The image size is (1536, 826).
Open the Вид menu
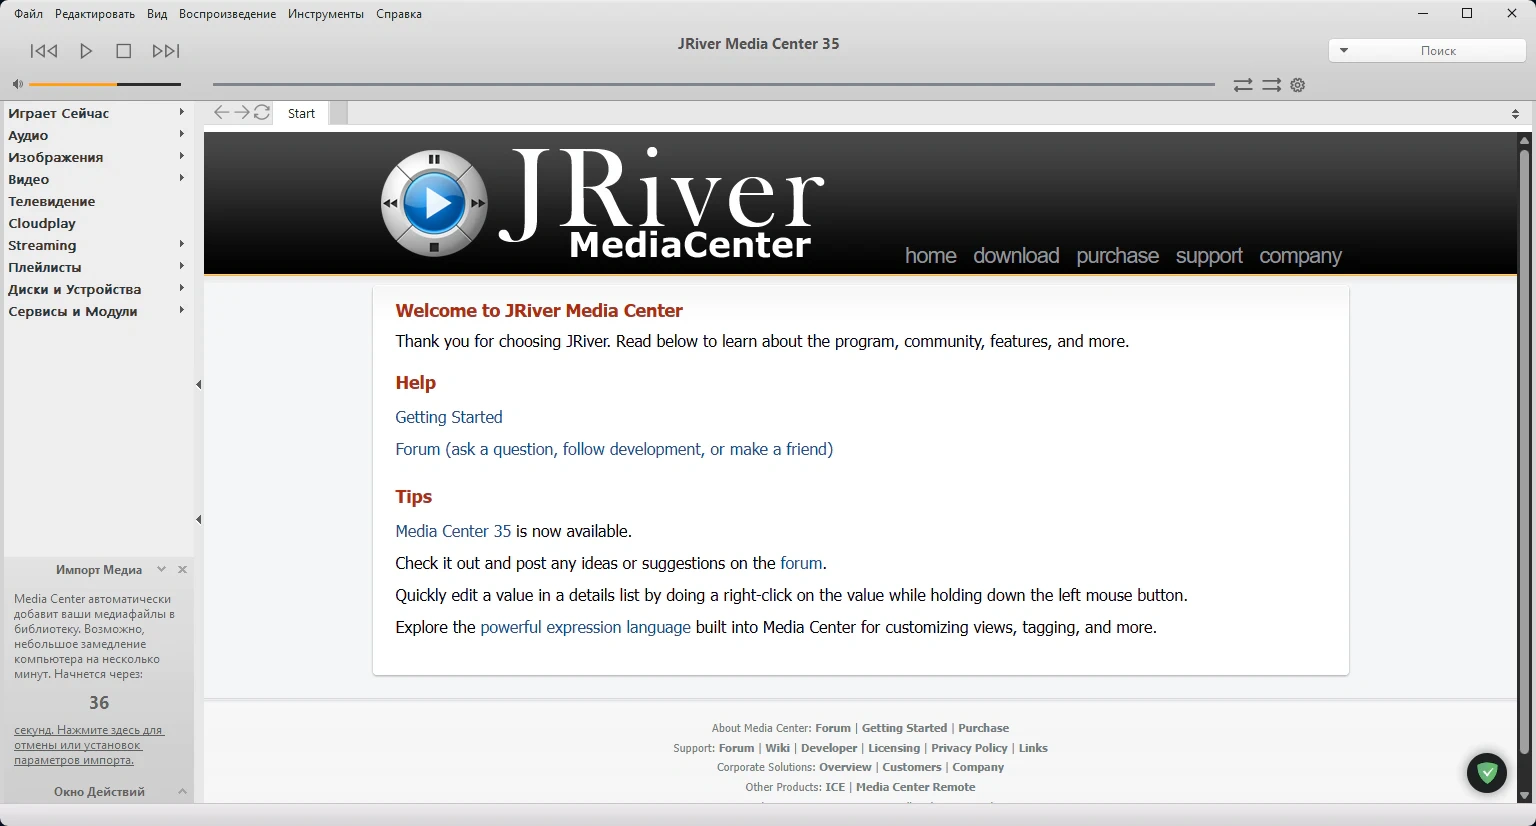pyautogui.click(x=157, y=14)
